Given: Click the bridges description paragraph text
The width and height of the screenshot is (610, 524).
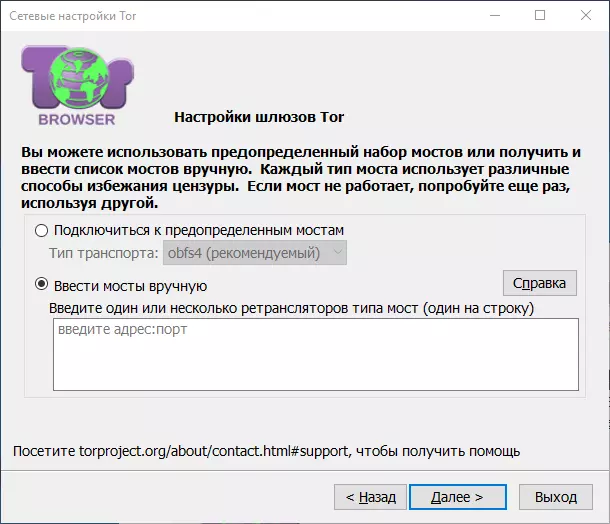Looking at the screenshot, I should 300,177.
